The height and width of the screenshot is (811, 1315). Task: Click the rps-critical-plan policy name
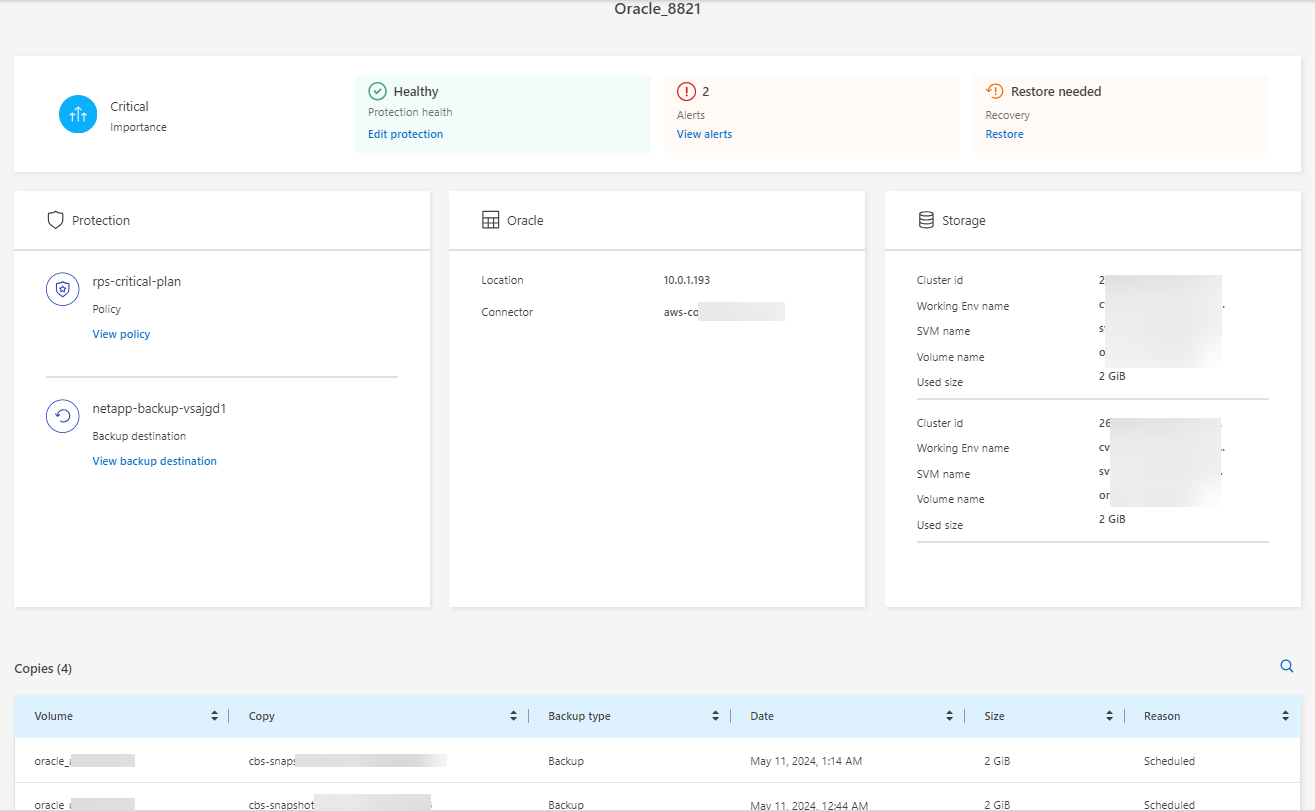[x=137, y=282]
